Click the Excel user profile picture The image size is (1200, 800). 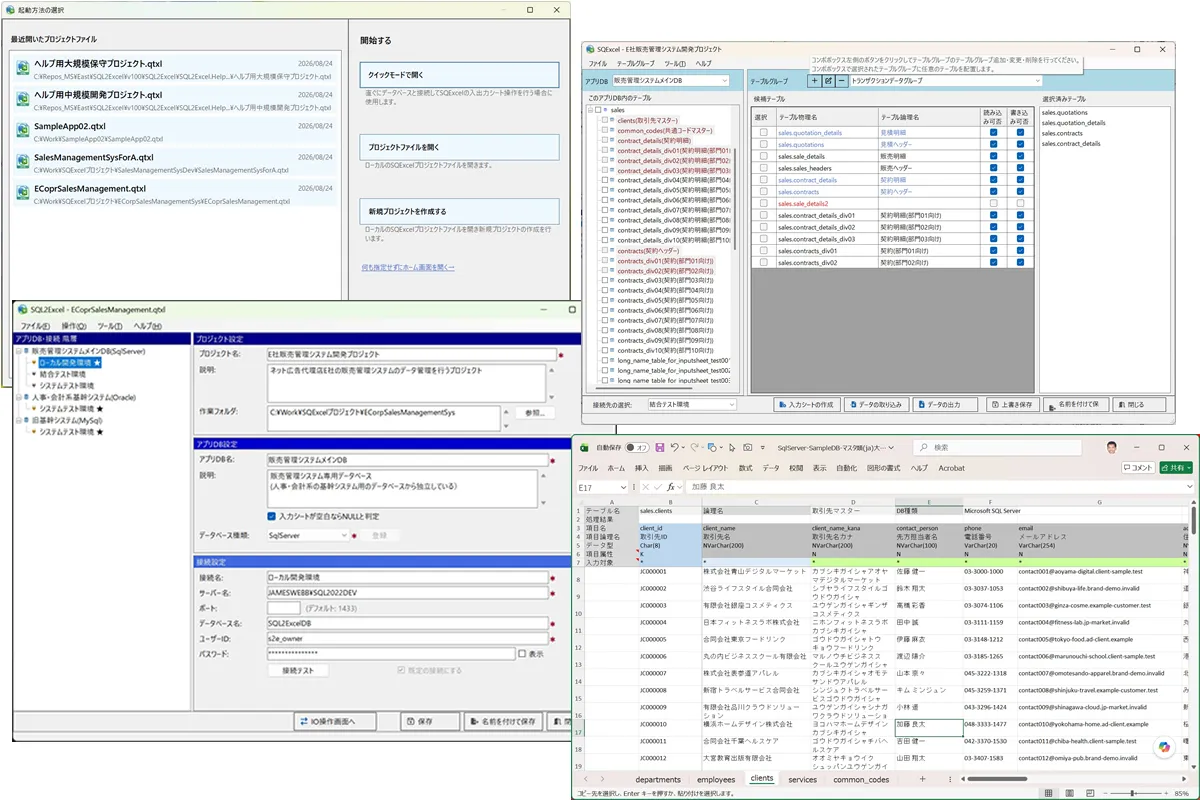click(1111, 447)
